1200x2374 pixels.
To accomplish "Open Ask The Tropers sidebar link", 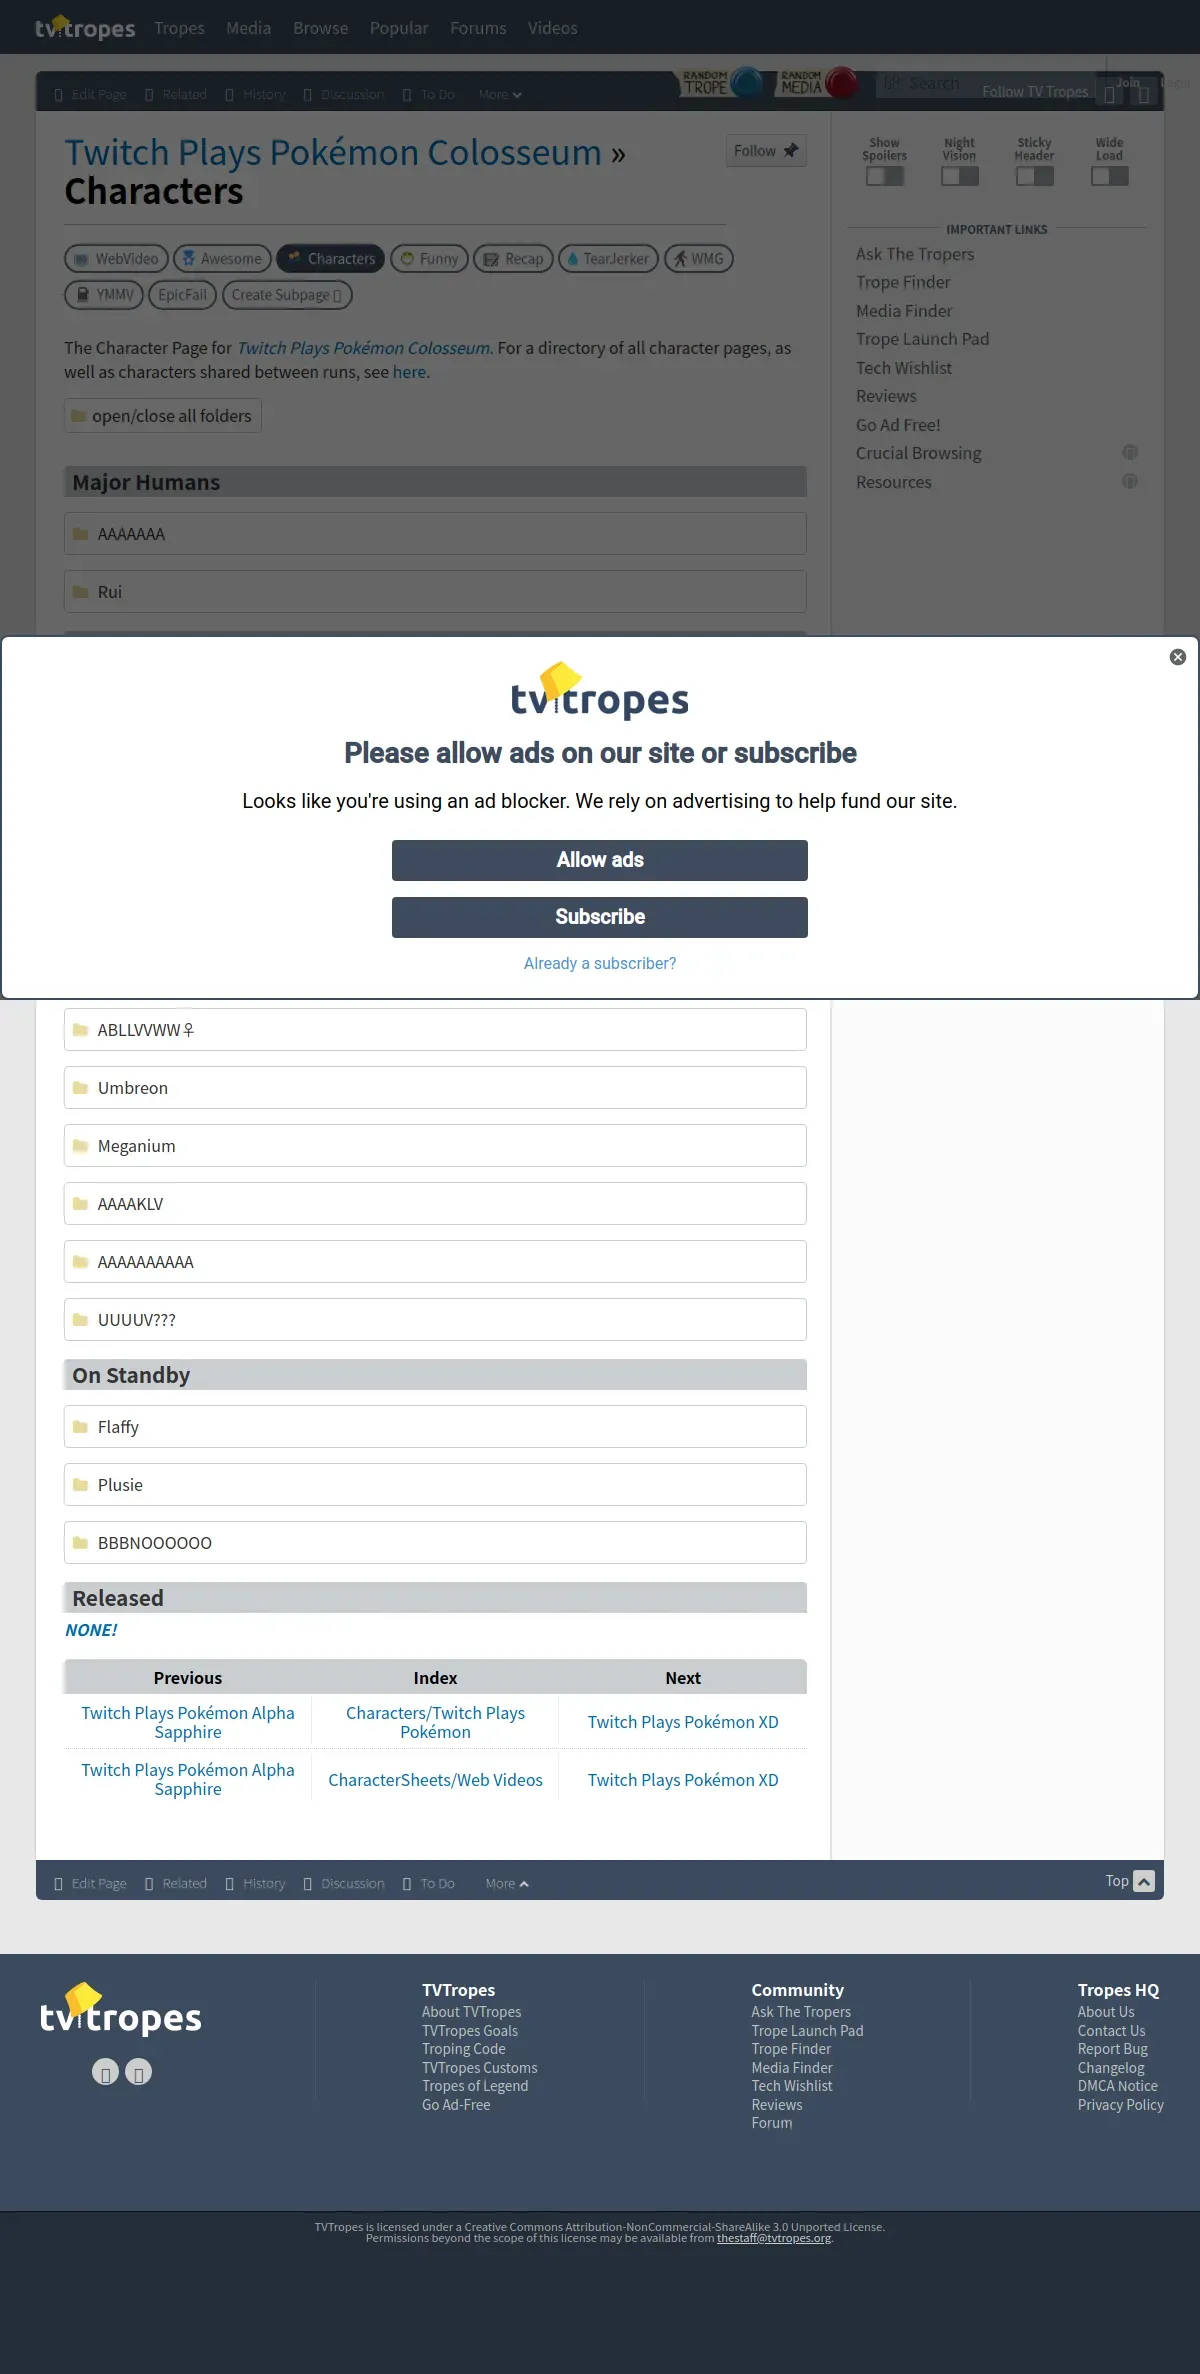I will [x=915, y=254].
